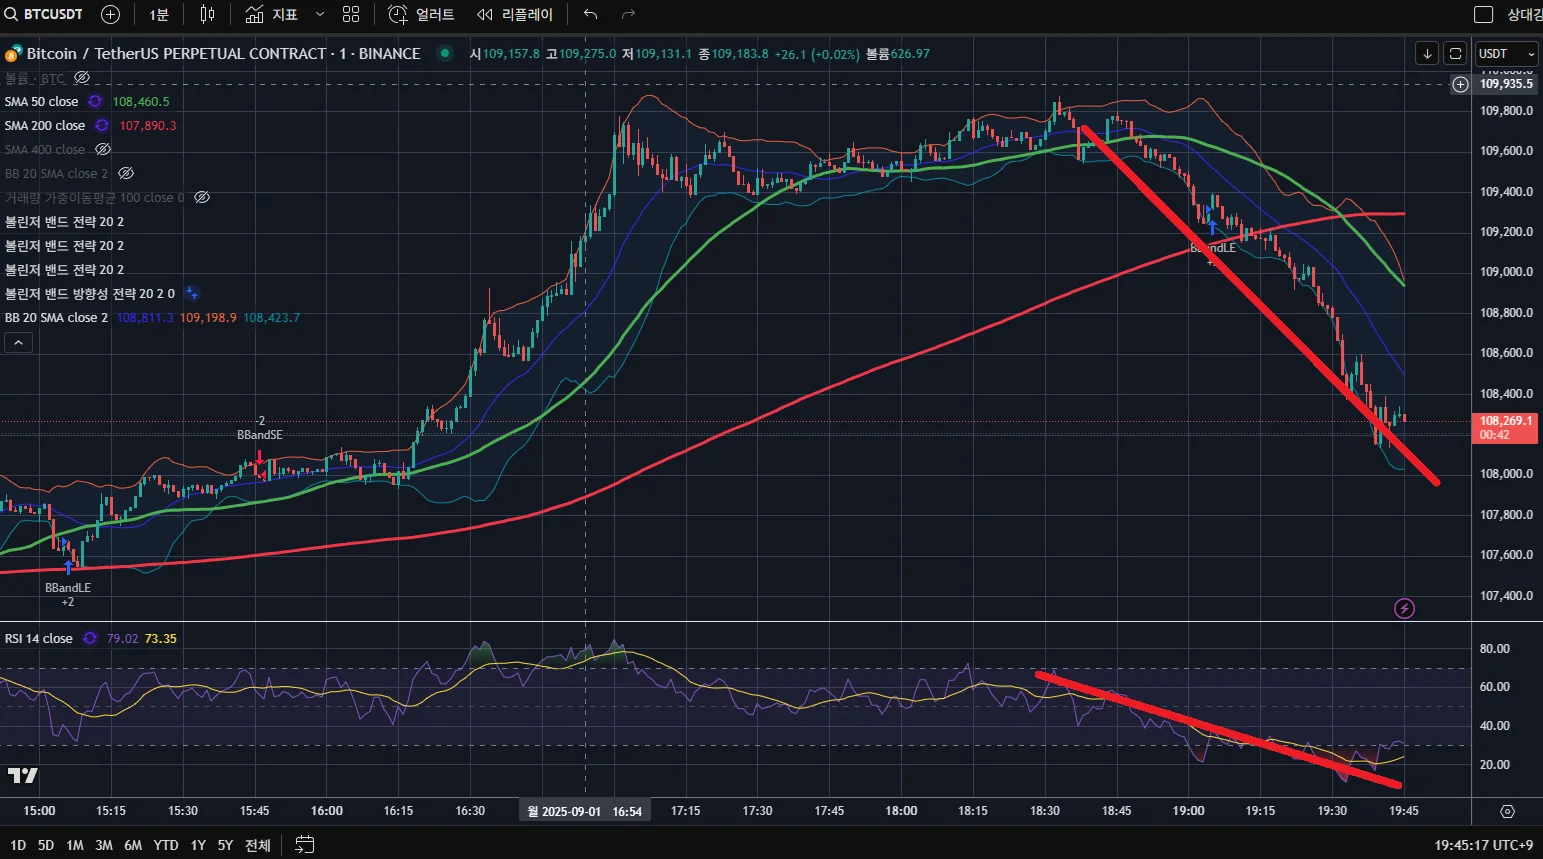Undo the last chart action
This screenshot has width=1543, height=859.
point(591,14)
